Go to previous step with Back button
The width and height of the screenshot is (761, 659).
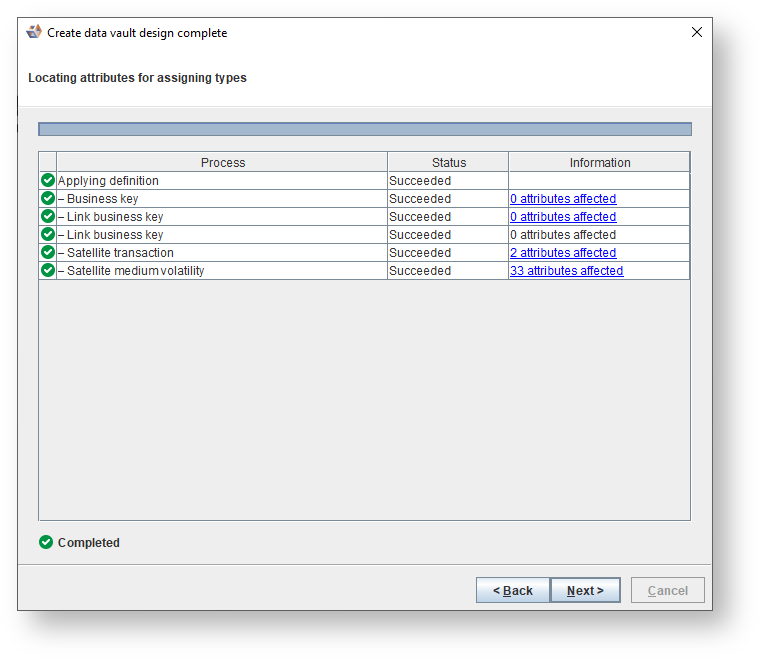click(512, 591)
